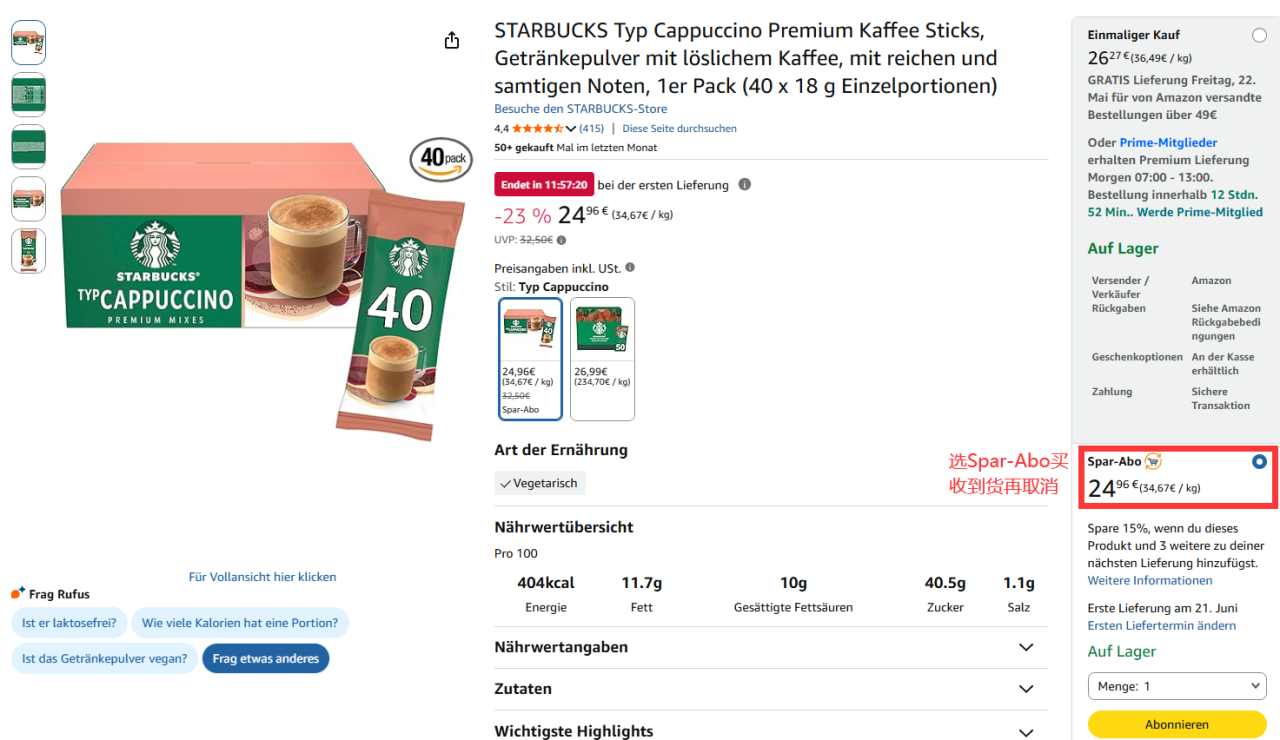The image size is (1280, 740).
Task: Open 'Besuche den STARBUCKS-Store' link
Action: [581, 109]
